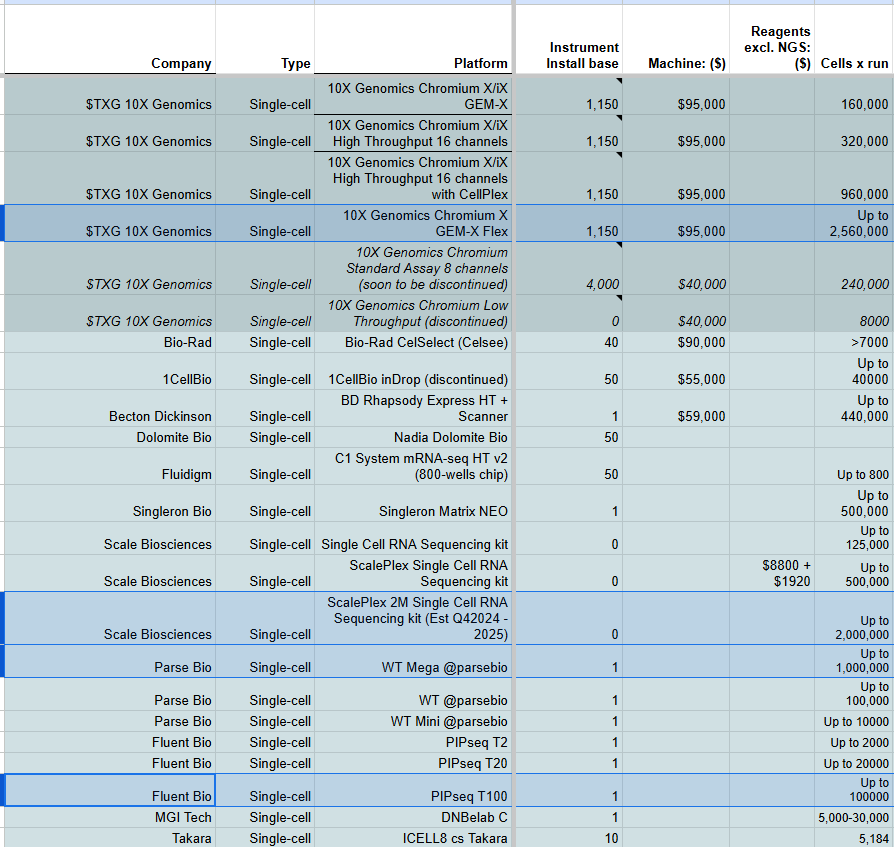Click the 1CellBio inDrop (discontinued) cell
This screenshot has width=894, height=847.
pyautogui.click(x=413, y=372)
